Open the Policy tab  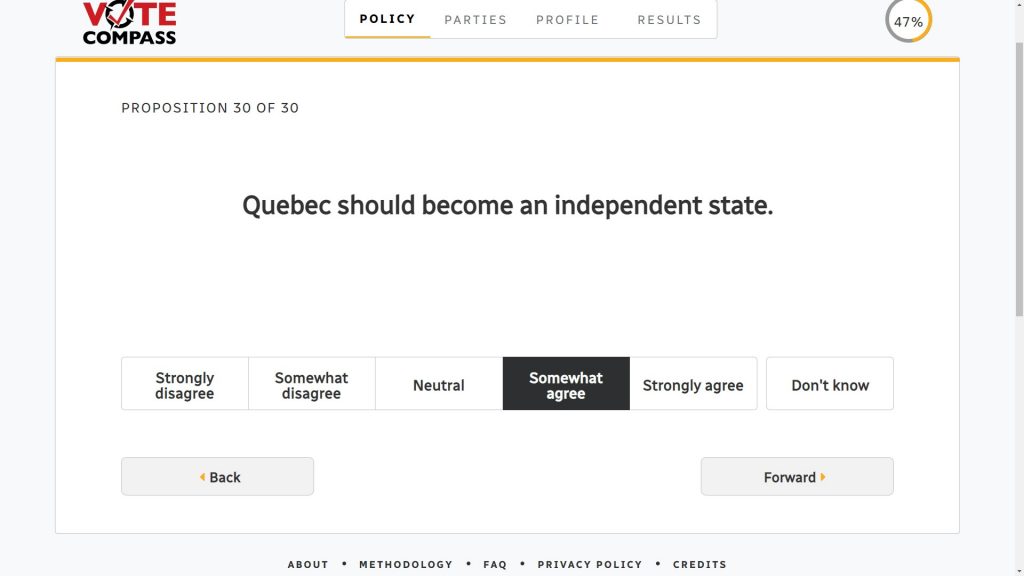388,19
